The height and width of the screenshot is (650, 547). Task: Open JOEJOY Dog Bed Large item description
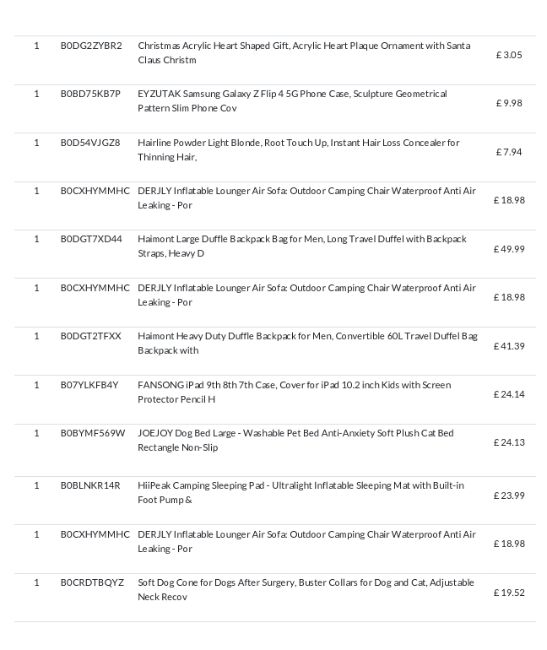295,440
